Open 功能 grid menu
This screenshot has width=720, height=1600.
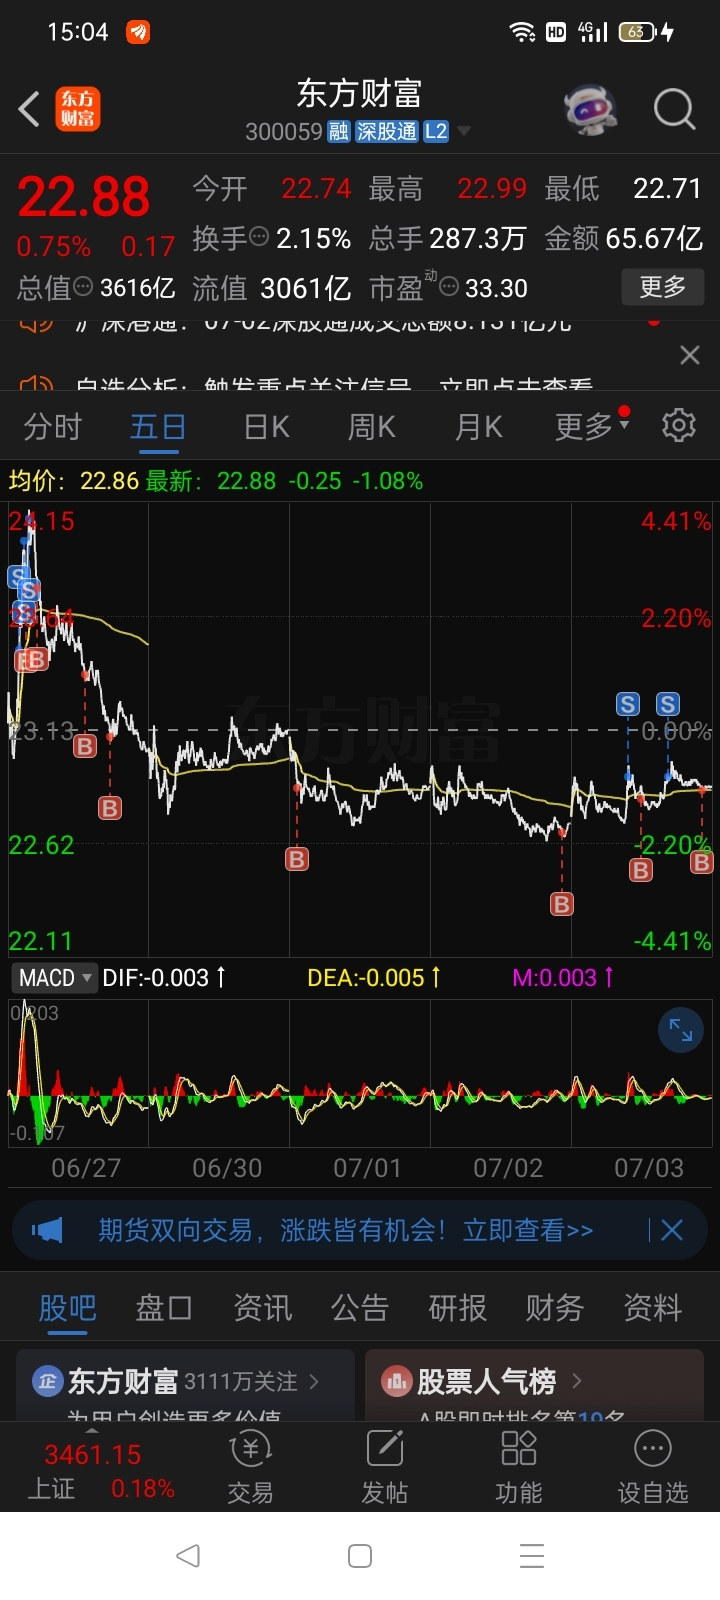(519, 1468)
